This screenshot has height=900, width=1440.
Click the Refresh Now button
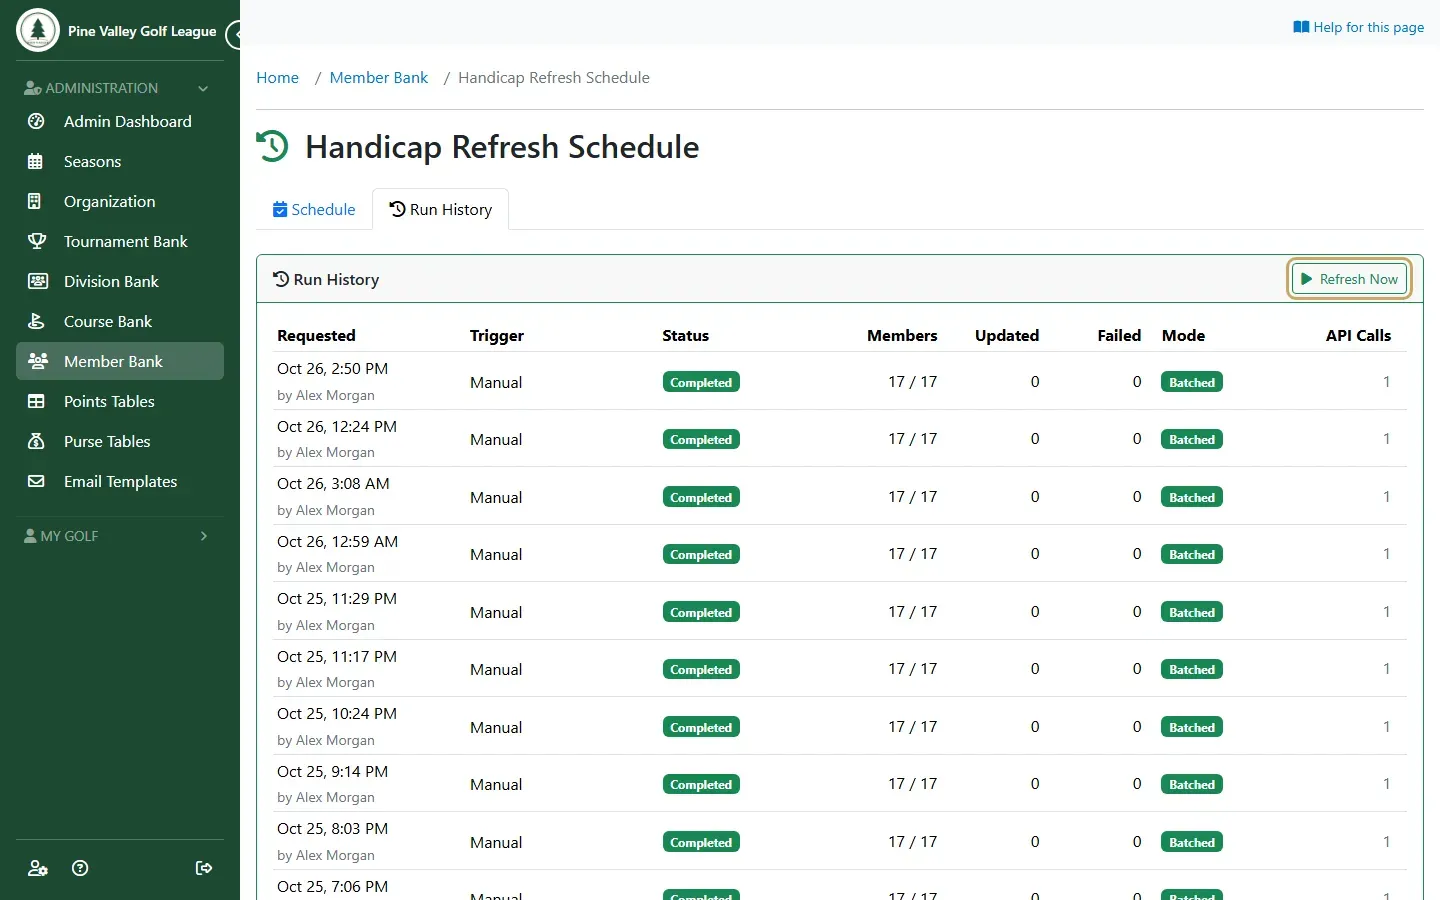point(1349,279)
